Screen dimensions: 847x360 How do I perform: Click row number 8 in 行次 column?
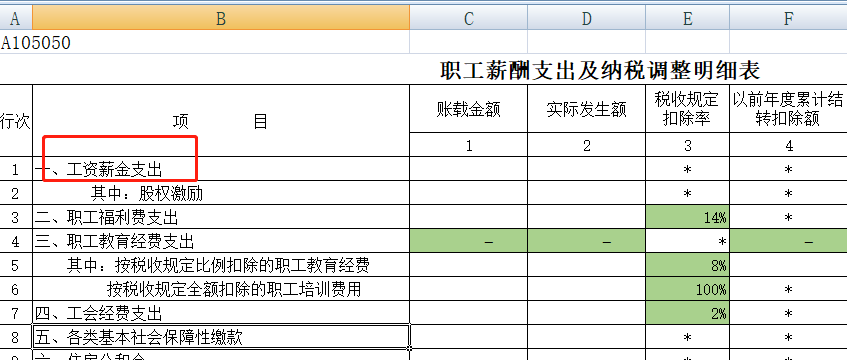point(16,337)
